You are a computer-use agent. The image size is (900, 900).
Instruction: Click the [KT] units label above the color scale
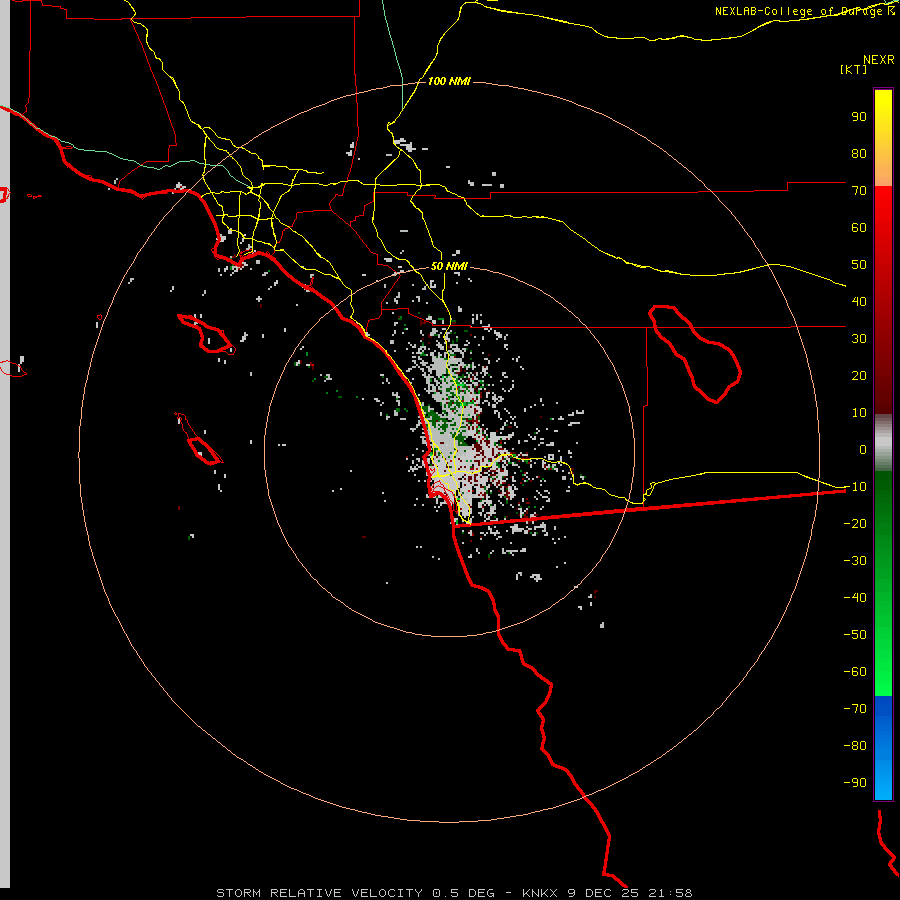853,69
